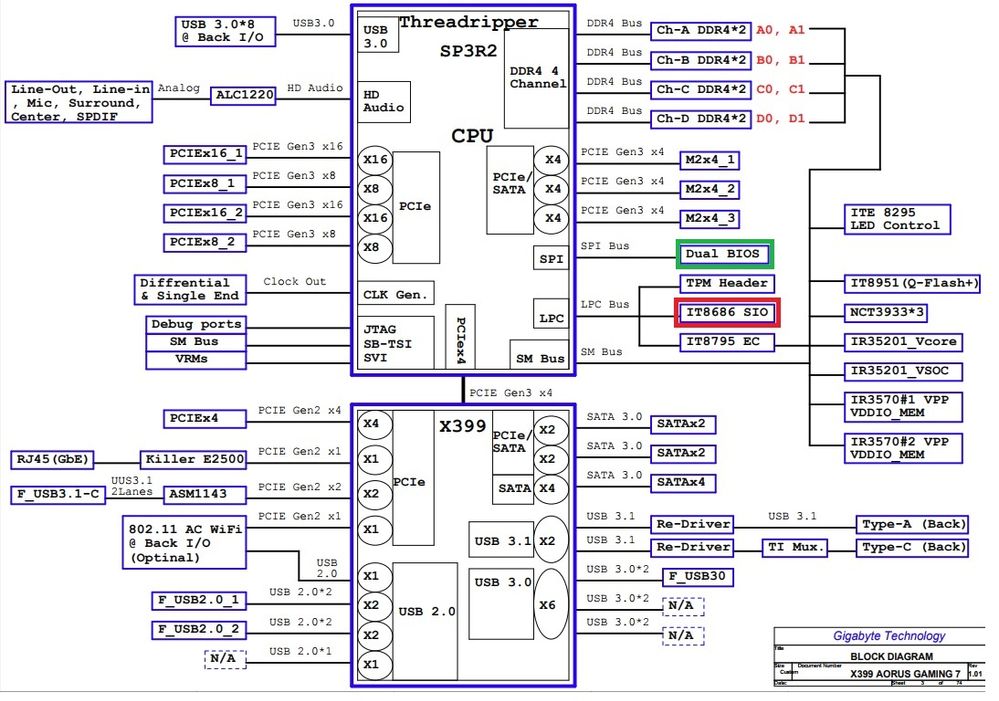Select the F_USB2.0_1 header block
Viewport: 999px width, 701px height.
pos(199,600)
